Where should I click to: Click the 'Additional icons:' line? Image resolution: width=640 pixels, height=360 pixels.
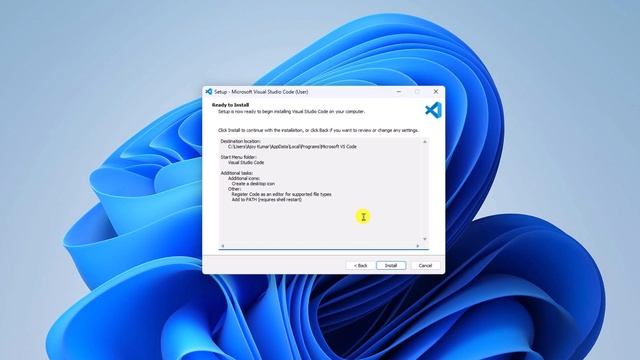[x=244, y=178]
